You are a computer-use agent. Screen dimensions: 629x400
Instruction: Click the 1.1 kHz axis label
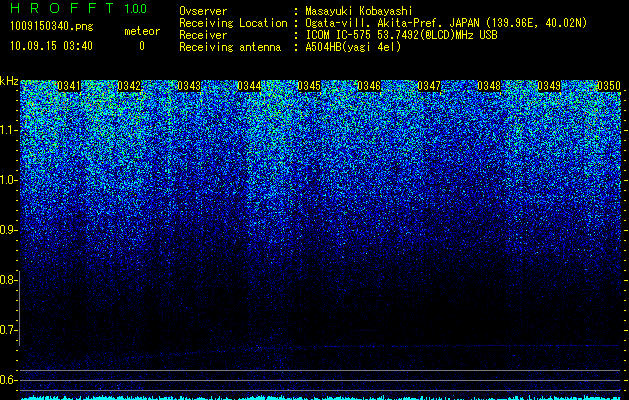click(7, 130)
